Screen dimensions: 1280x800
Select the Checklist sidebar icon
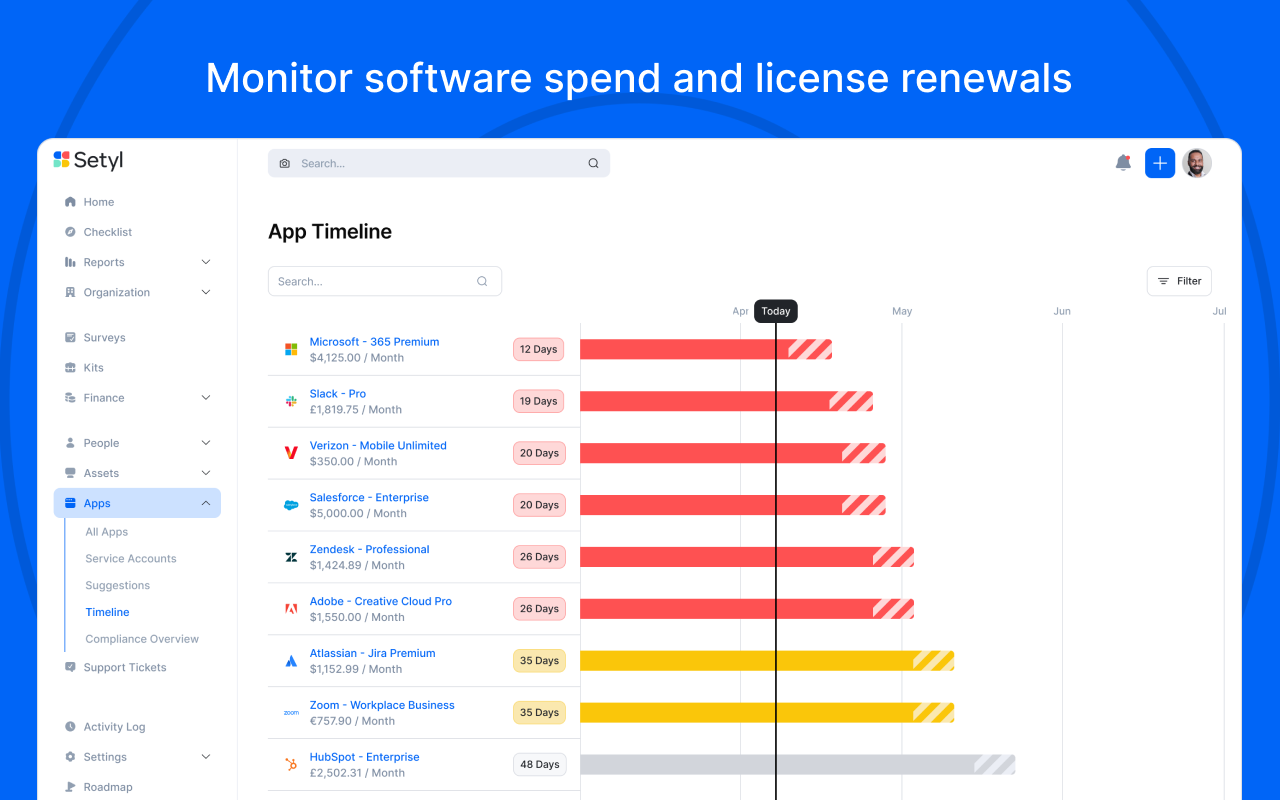pos(70,231)
